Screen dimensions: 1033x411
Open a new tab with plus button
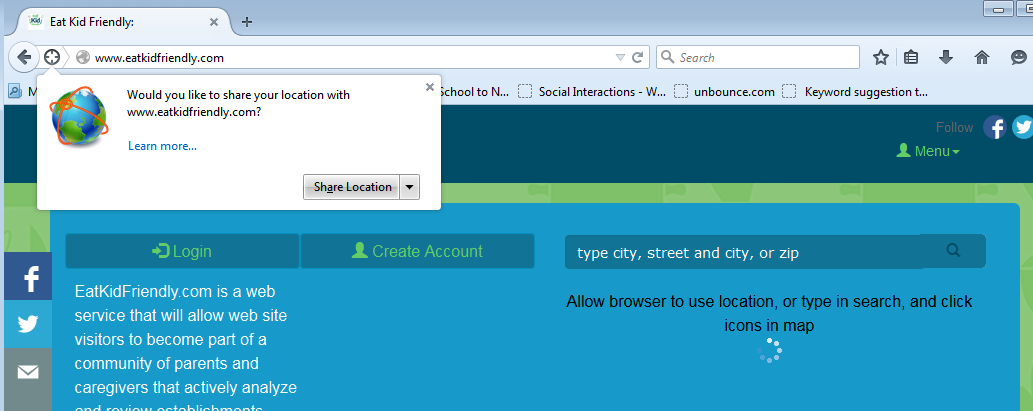247,22
